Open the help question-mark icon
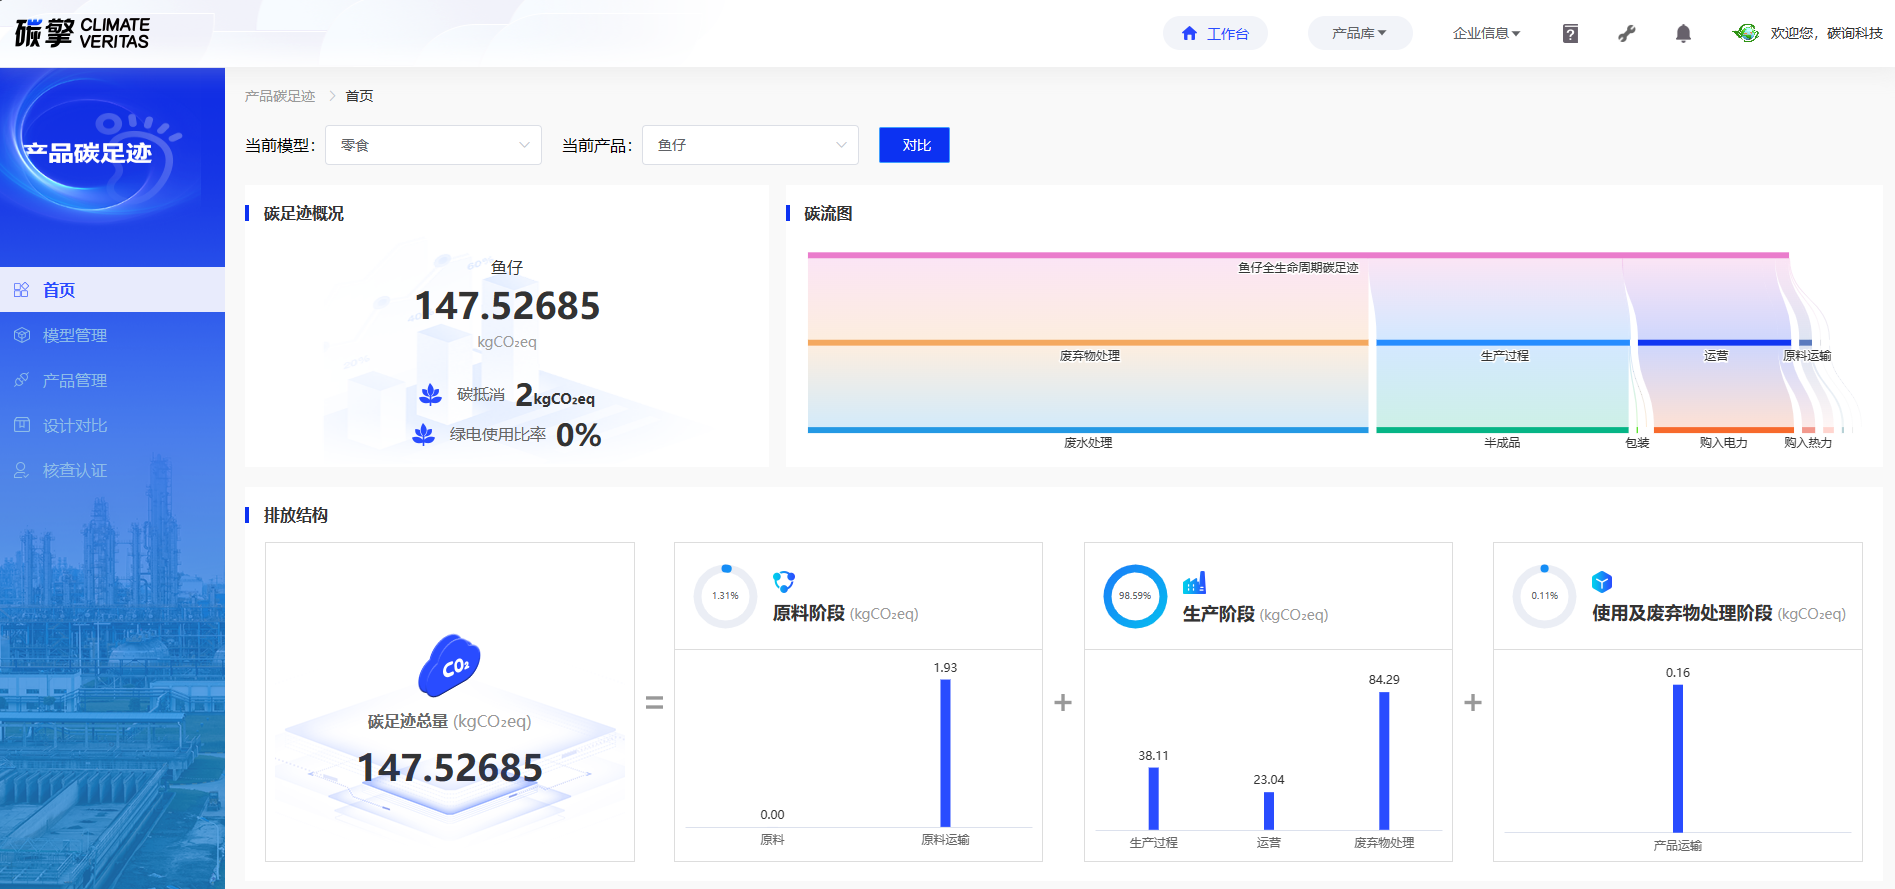The width and height of the screenshot is (1895, 889). point(1570,34)
